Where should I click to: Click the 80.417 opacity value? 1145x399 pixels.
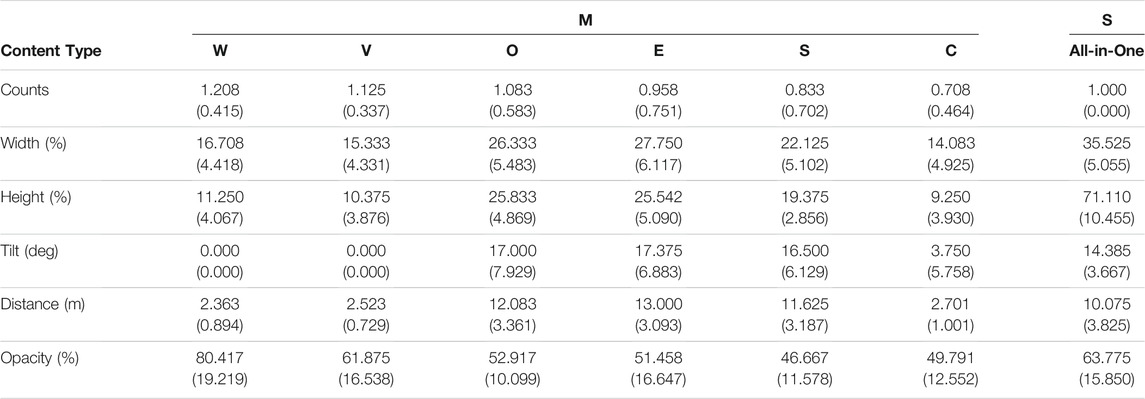pyautogui.click(x=218, y=359)
